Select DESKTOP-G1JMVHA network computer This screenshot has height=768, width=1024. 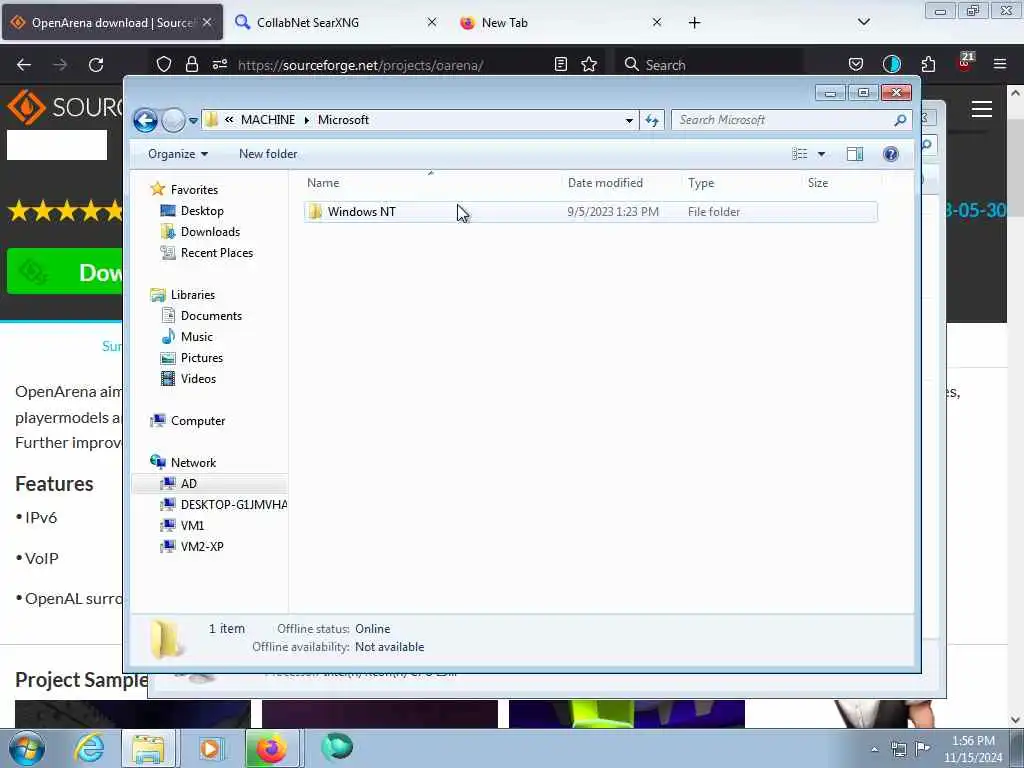pos(234,505)
